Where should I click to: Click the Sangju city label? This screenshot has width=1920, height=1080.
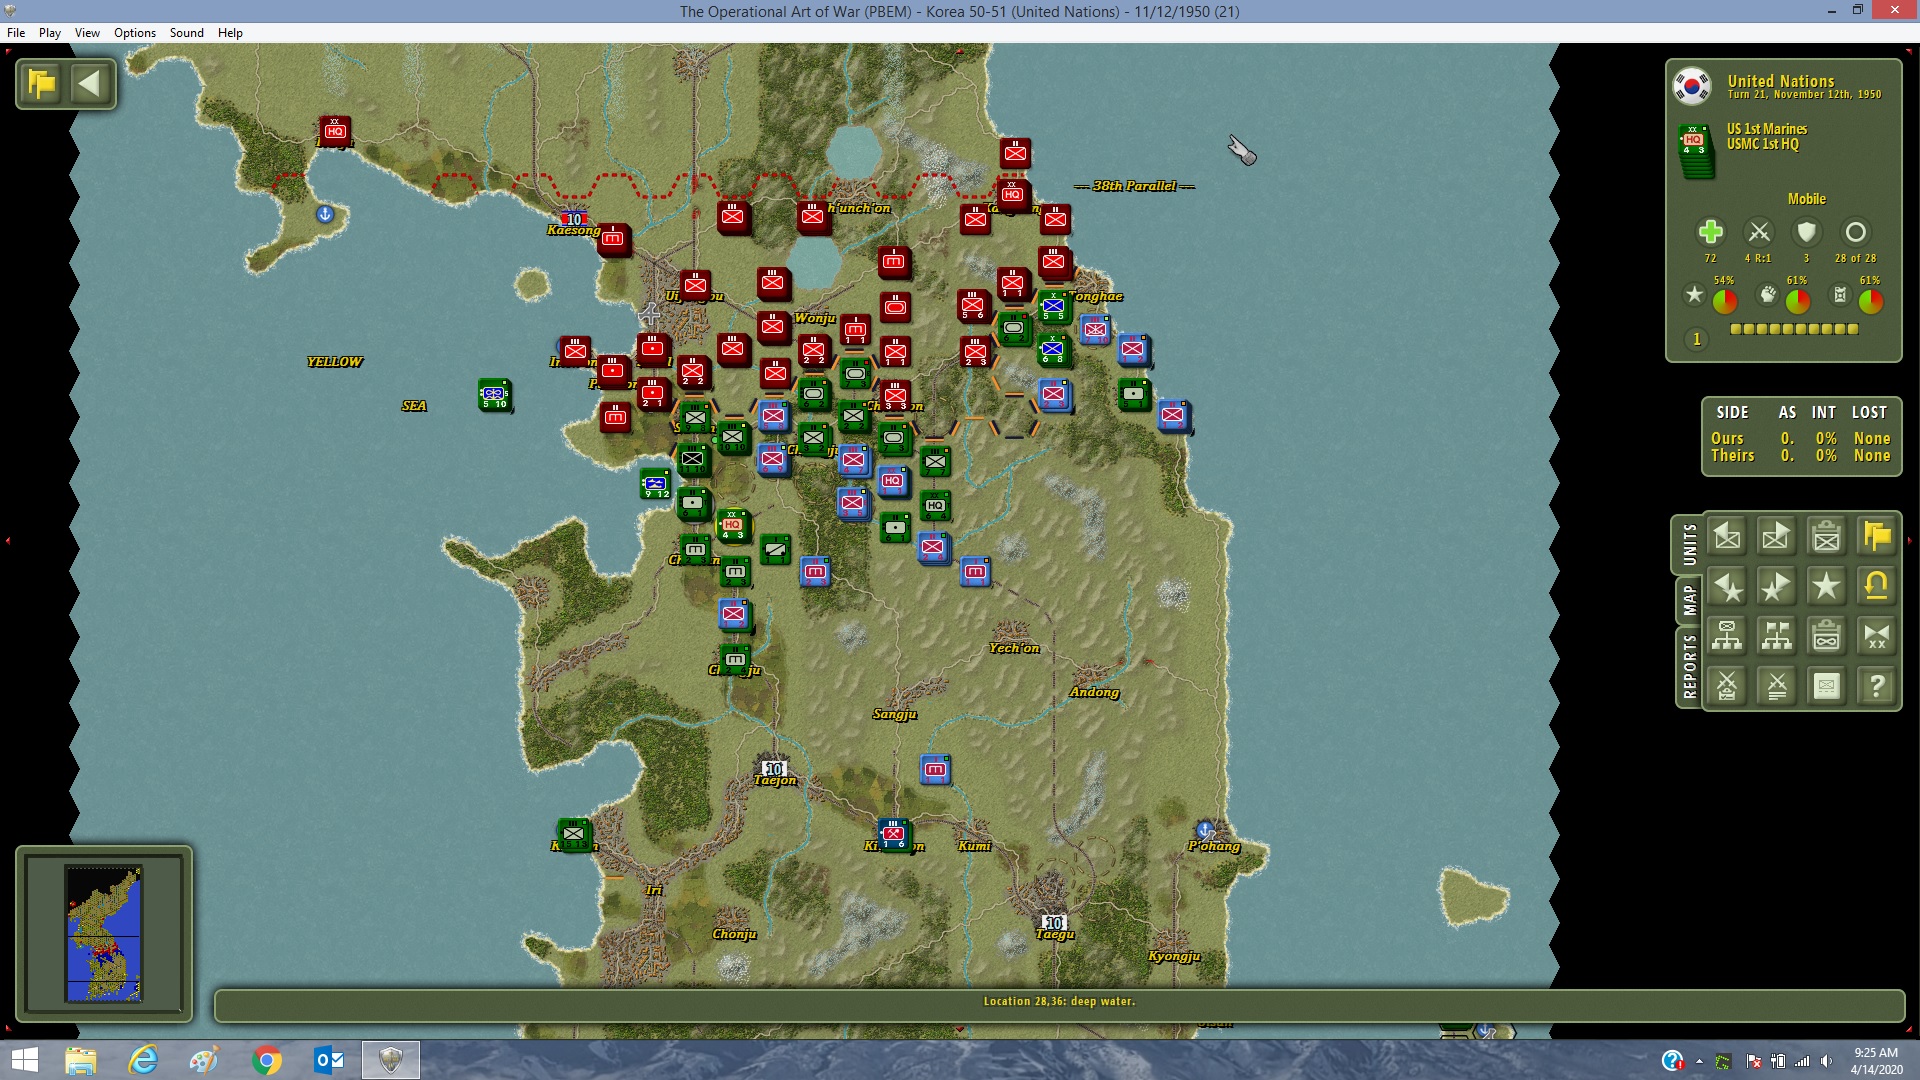(895, 714)
